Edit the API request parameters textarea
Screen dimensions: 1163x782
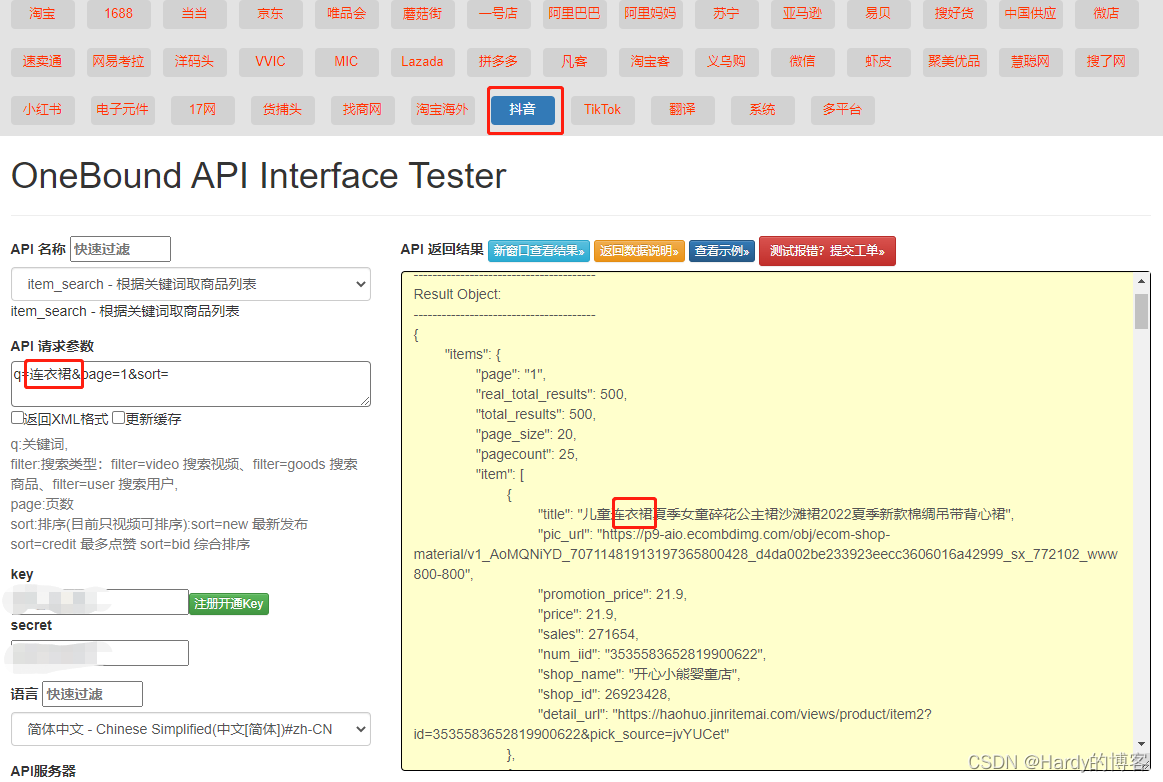tap(191, 384)
